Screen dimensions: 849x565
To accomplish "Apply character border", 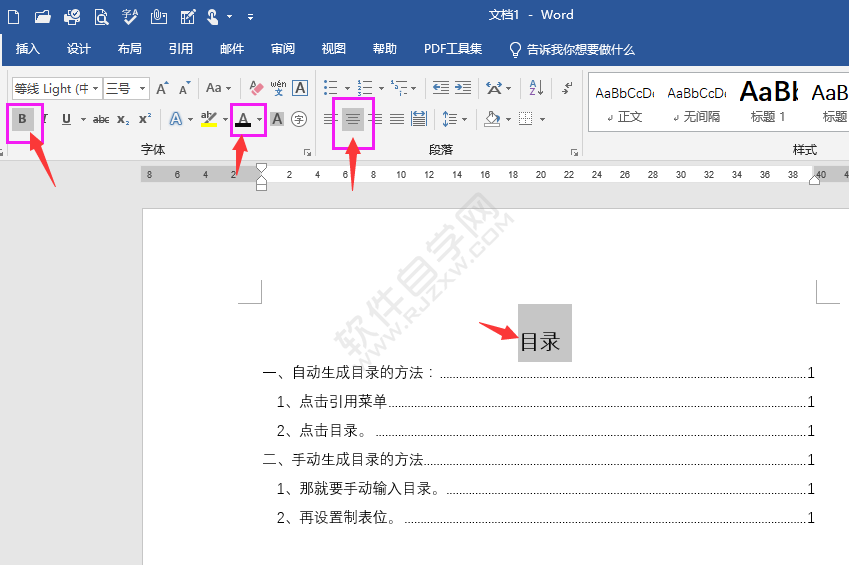I will [x=300, y=88].
